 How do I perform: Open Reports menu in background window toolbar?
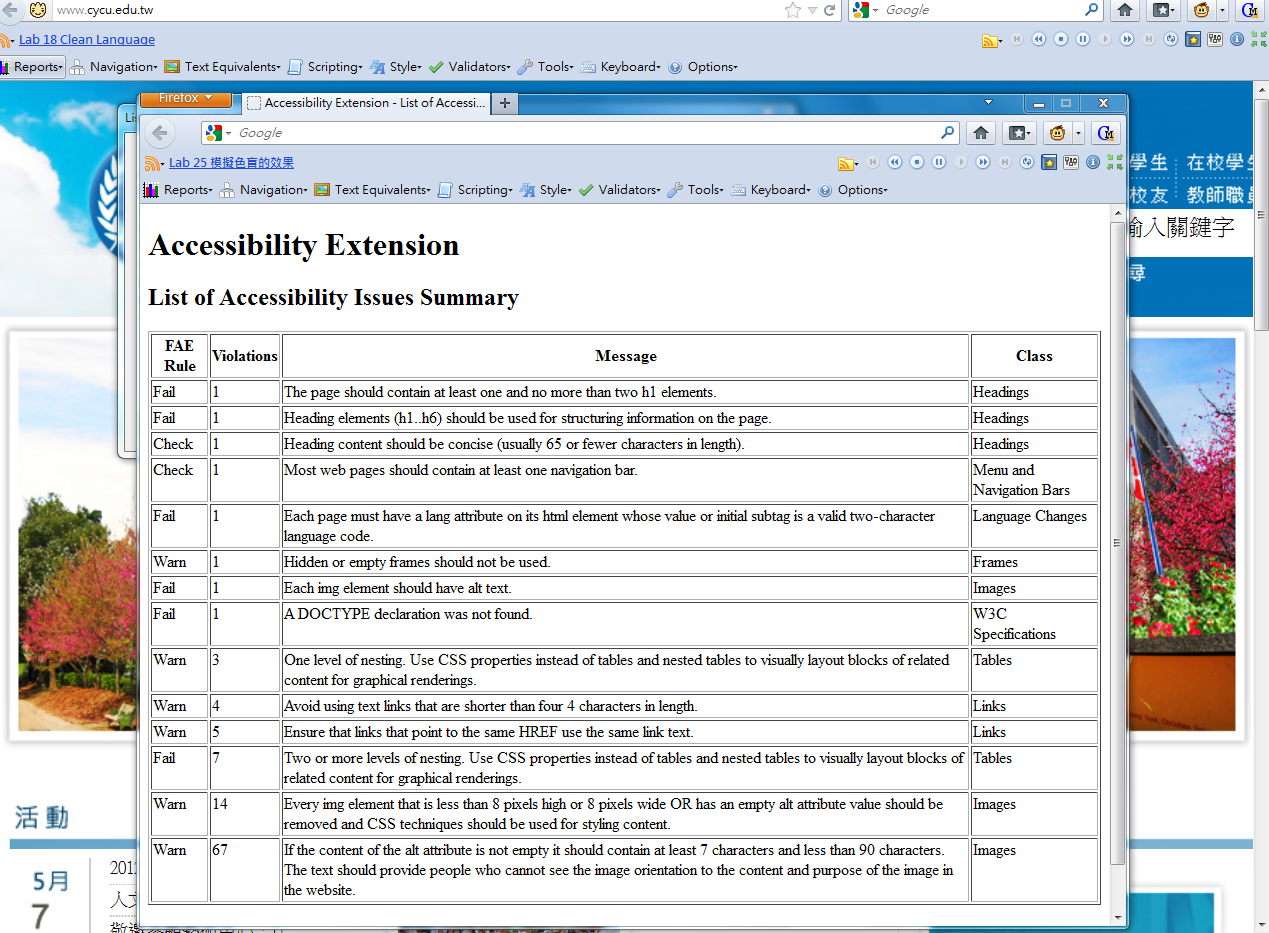(31, 67)
